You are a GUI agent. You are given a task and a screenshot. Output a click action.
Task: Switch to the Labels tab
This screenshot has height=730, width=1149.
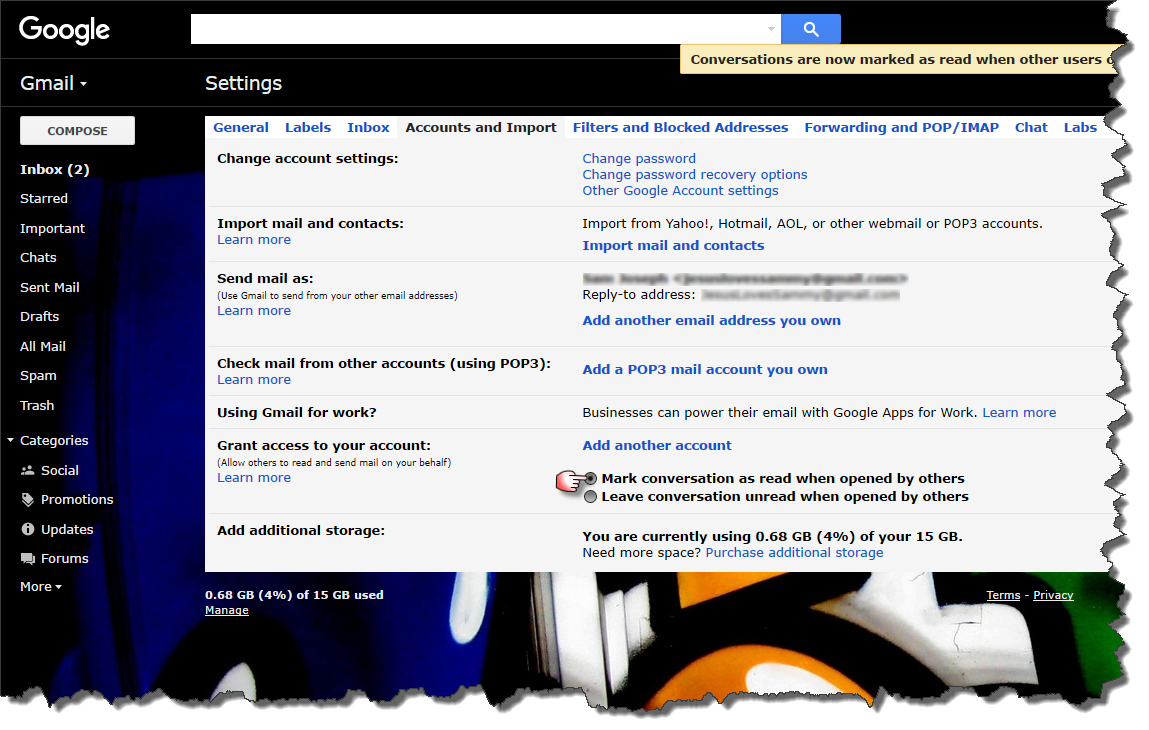[x=308, y=128]
